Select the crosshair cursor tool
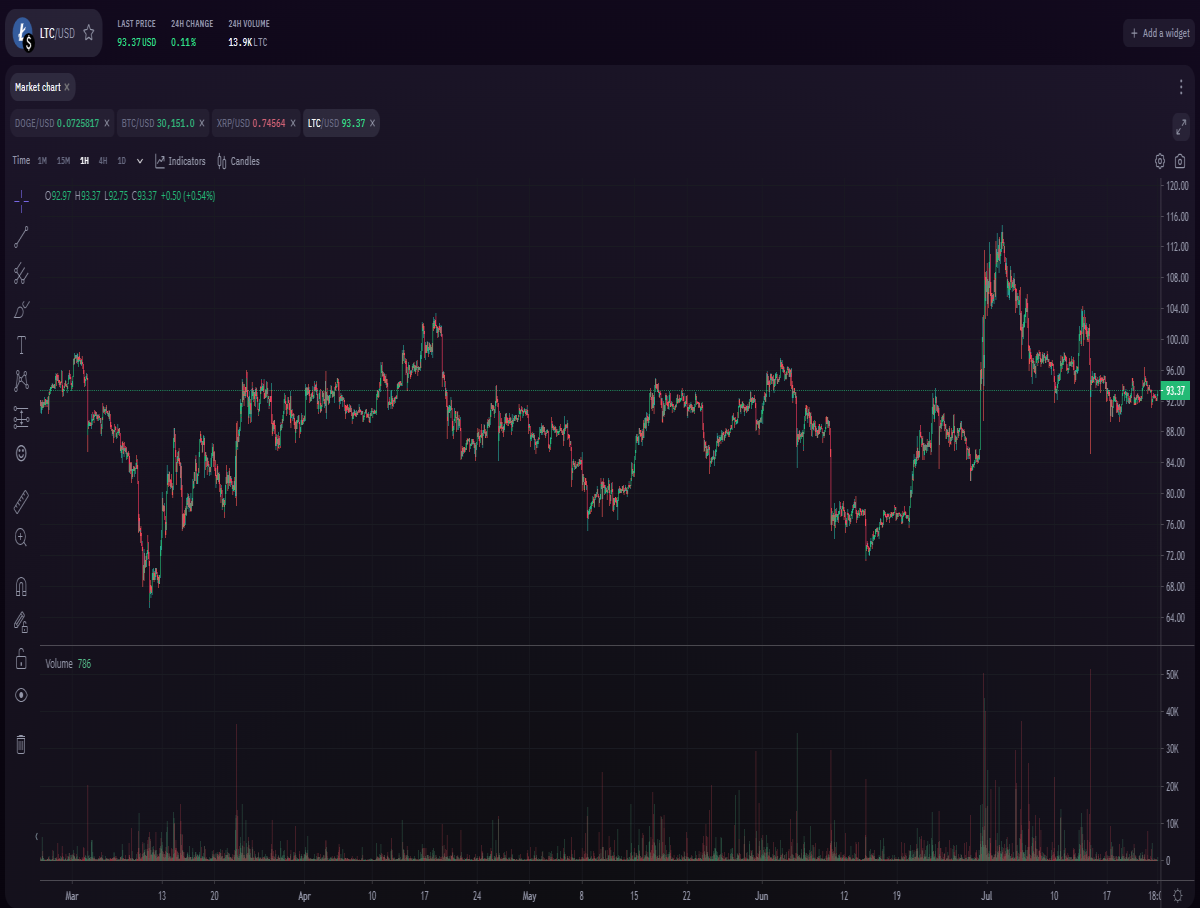 [x=21, y=201]
